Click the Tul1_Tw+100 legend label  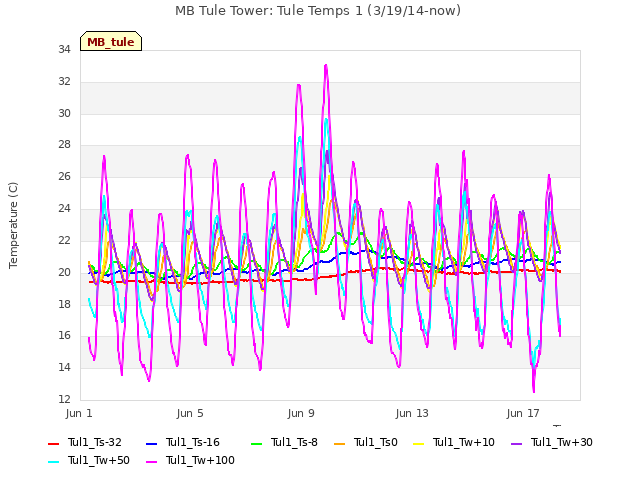click(200, 460)
